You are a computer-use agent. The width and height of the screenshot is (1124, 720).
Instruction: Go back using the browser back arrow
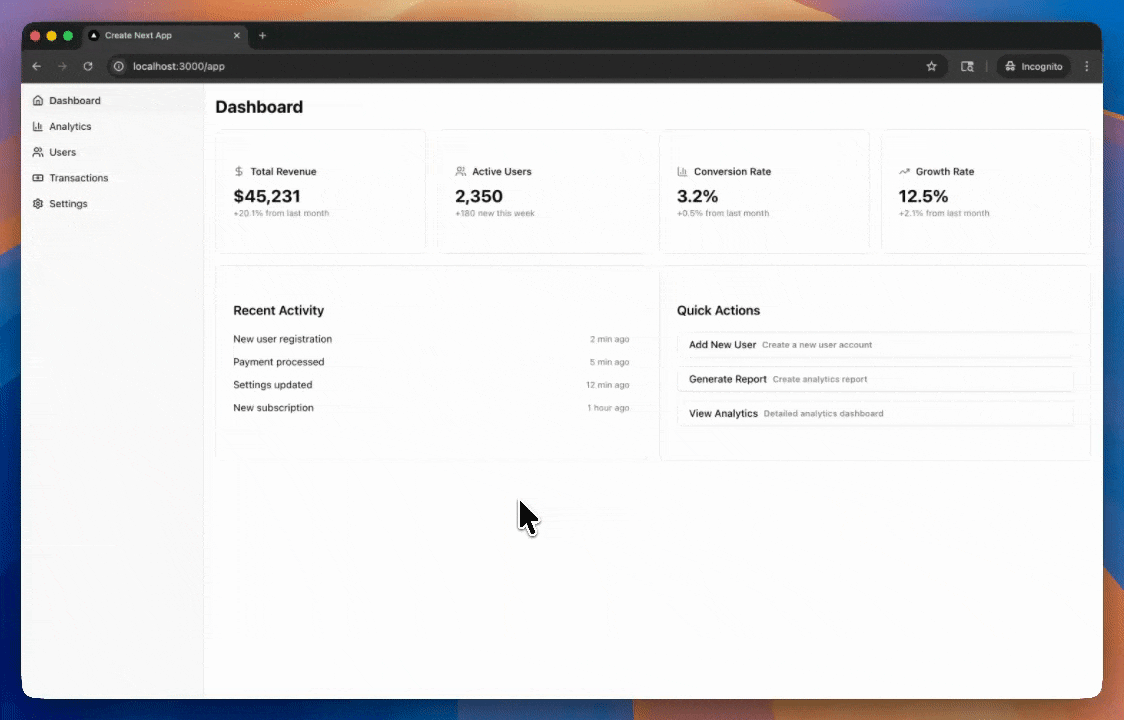(x=37, y=66)
